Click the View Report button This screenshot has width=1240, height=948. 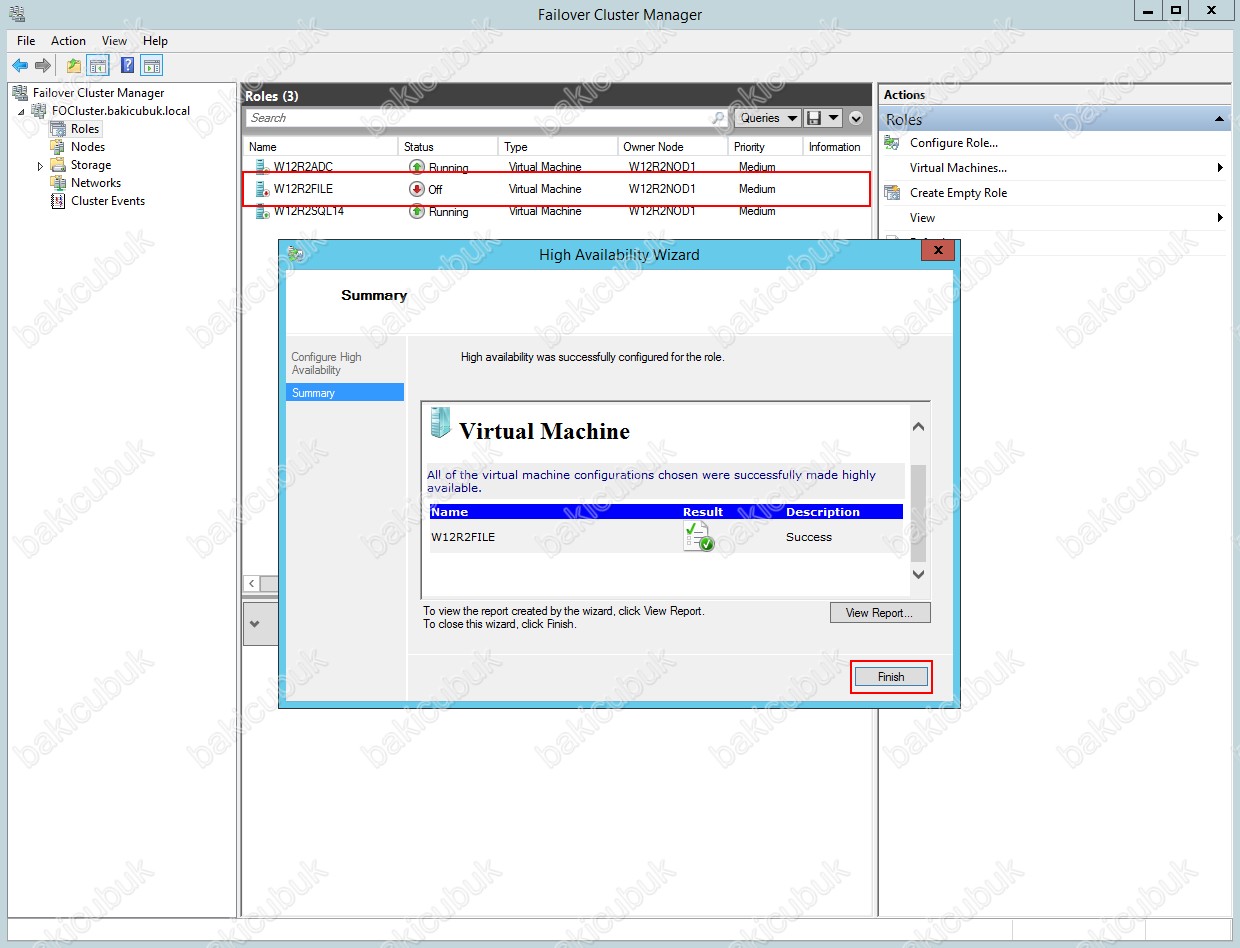tap(879, 613)
